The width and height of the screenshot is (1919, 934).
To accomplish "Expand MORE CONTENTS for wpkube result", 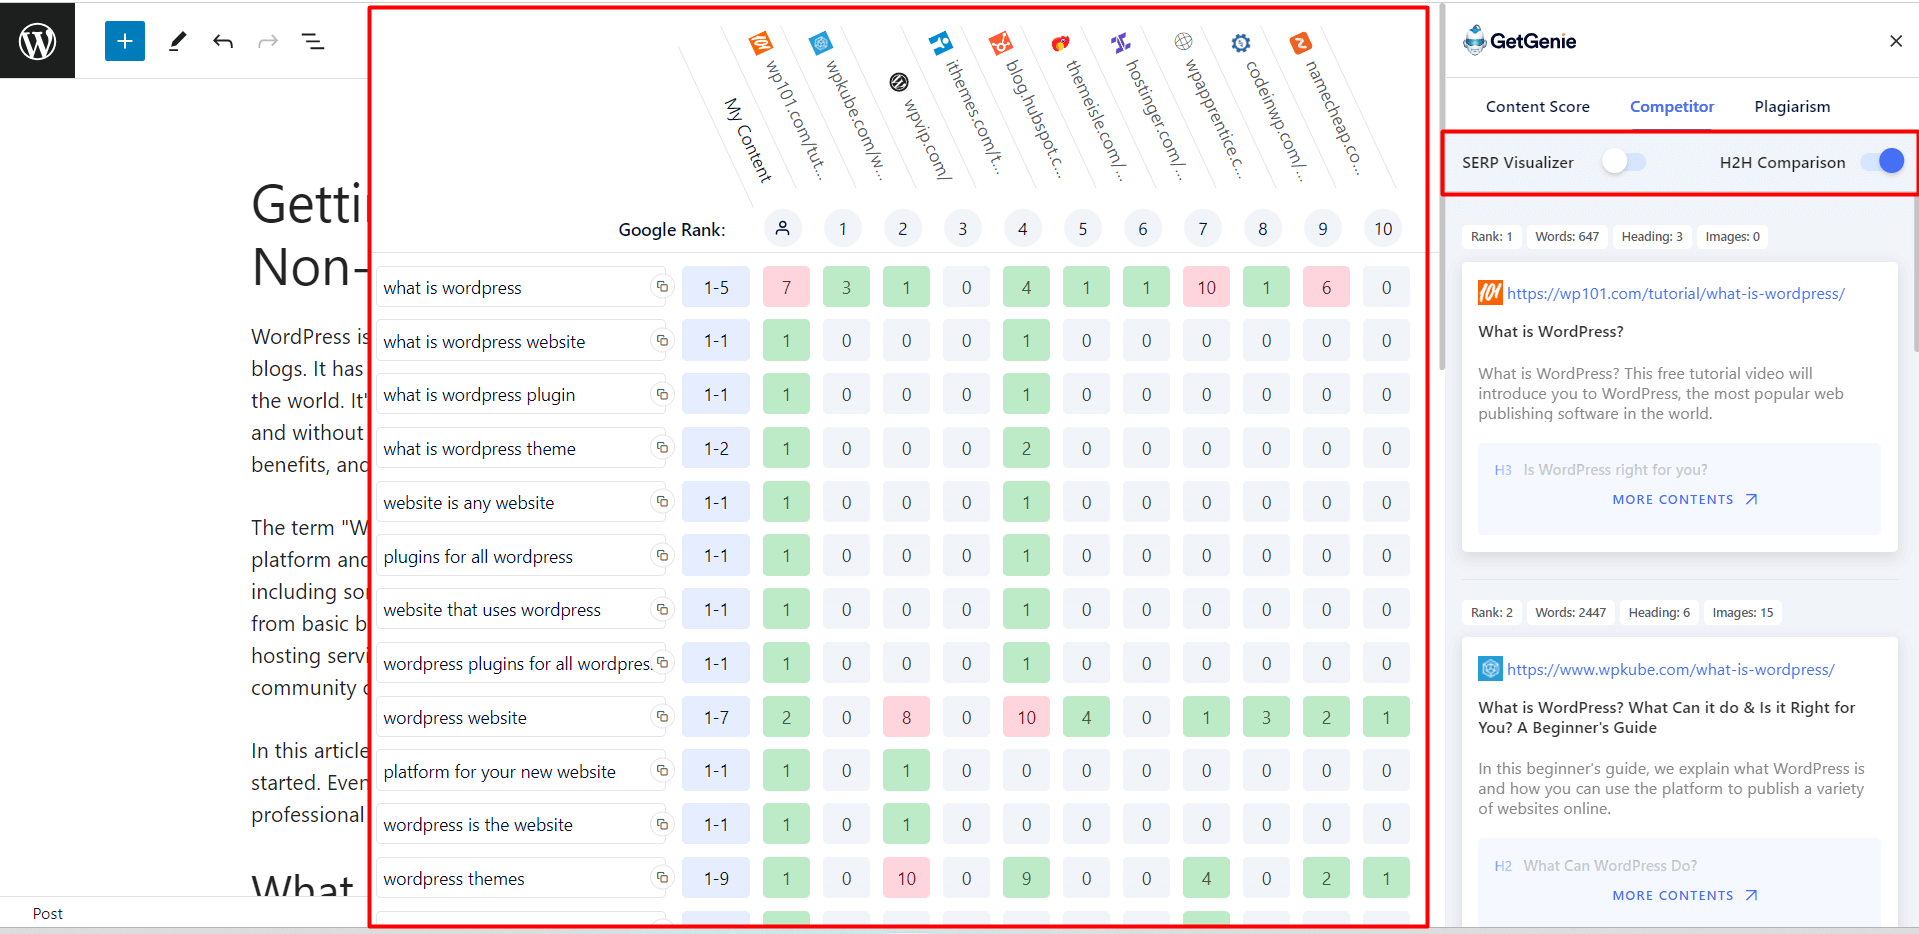I will [1685, 895].
